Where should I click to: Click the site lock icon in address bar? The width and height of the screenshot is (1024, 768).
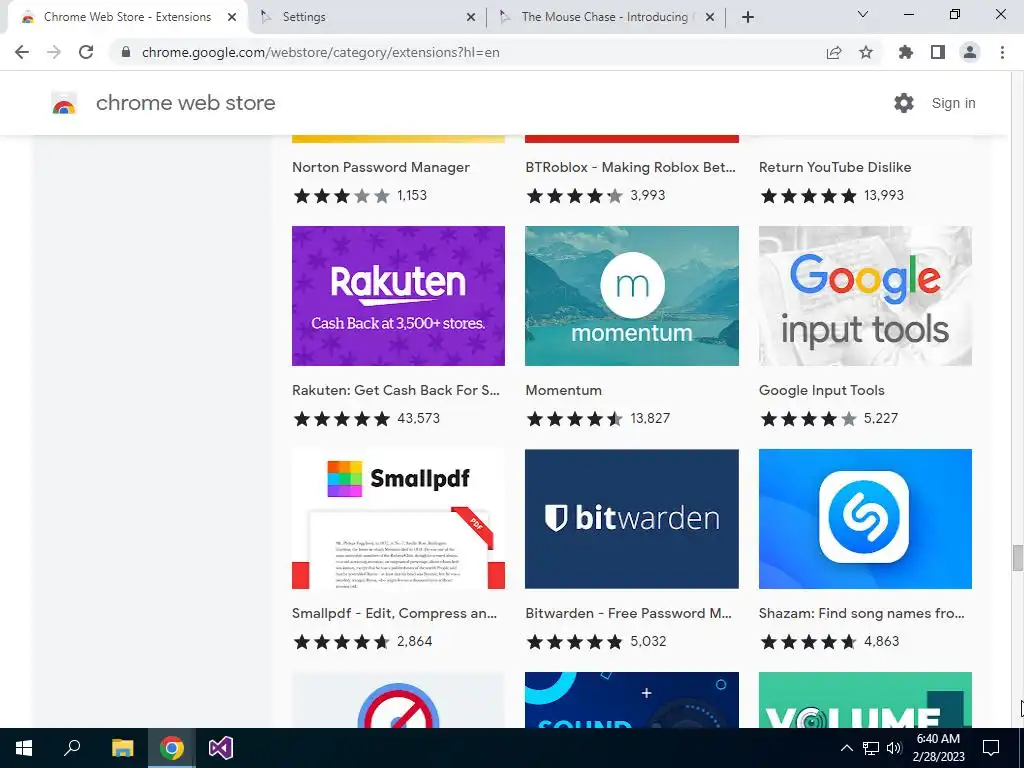pos(126,52)
